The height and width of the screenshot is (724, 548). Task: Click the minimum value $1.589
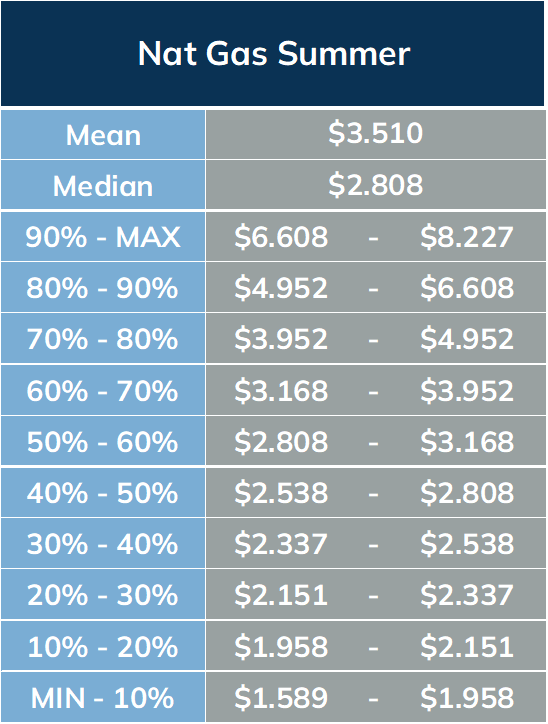click(x=281, y=697)
